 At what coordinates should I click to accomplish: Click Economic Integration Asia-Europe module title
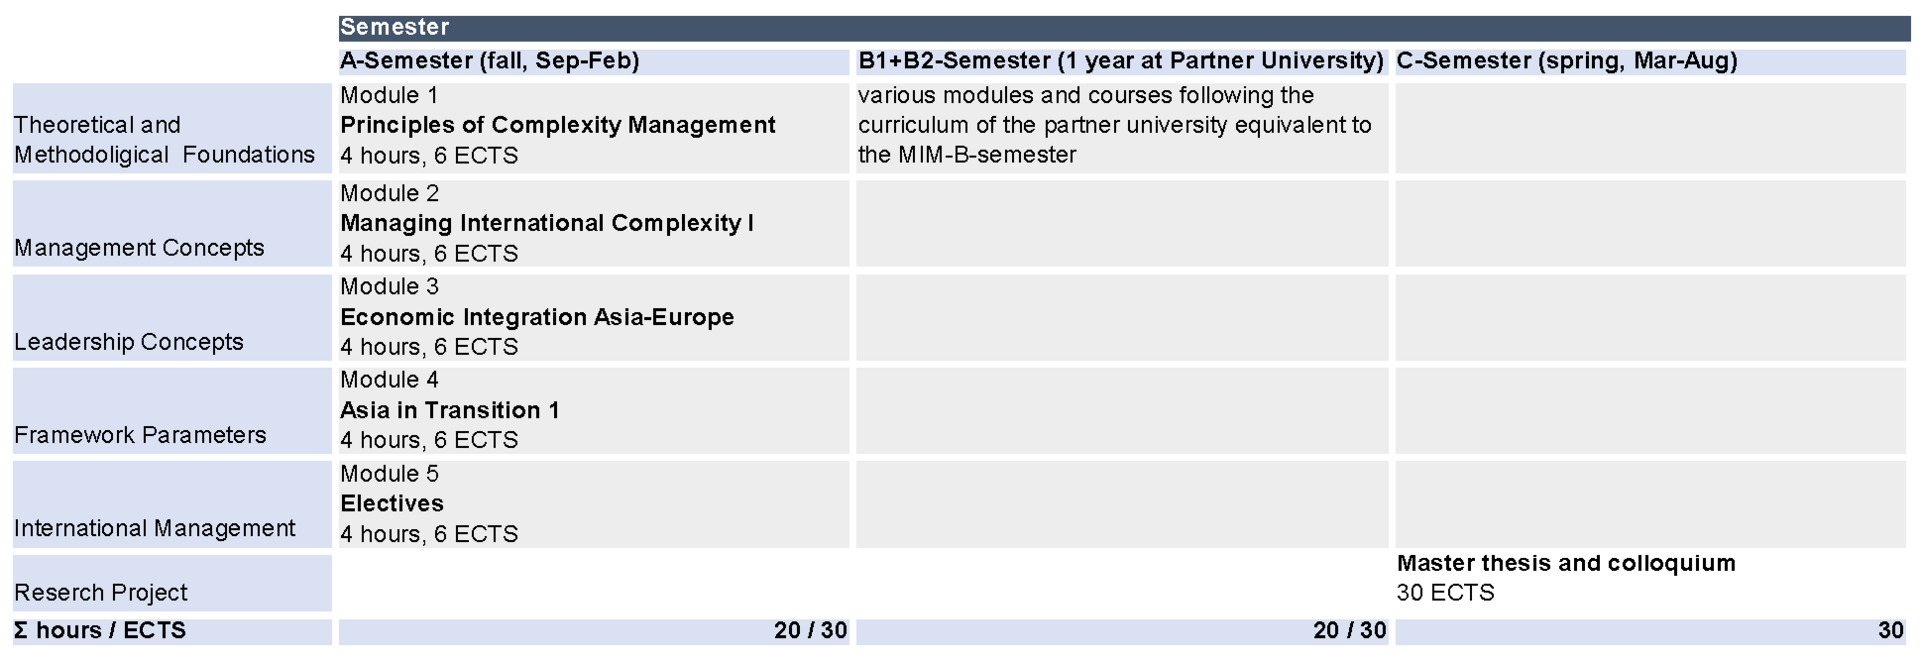coord(537,317)
